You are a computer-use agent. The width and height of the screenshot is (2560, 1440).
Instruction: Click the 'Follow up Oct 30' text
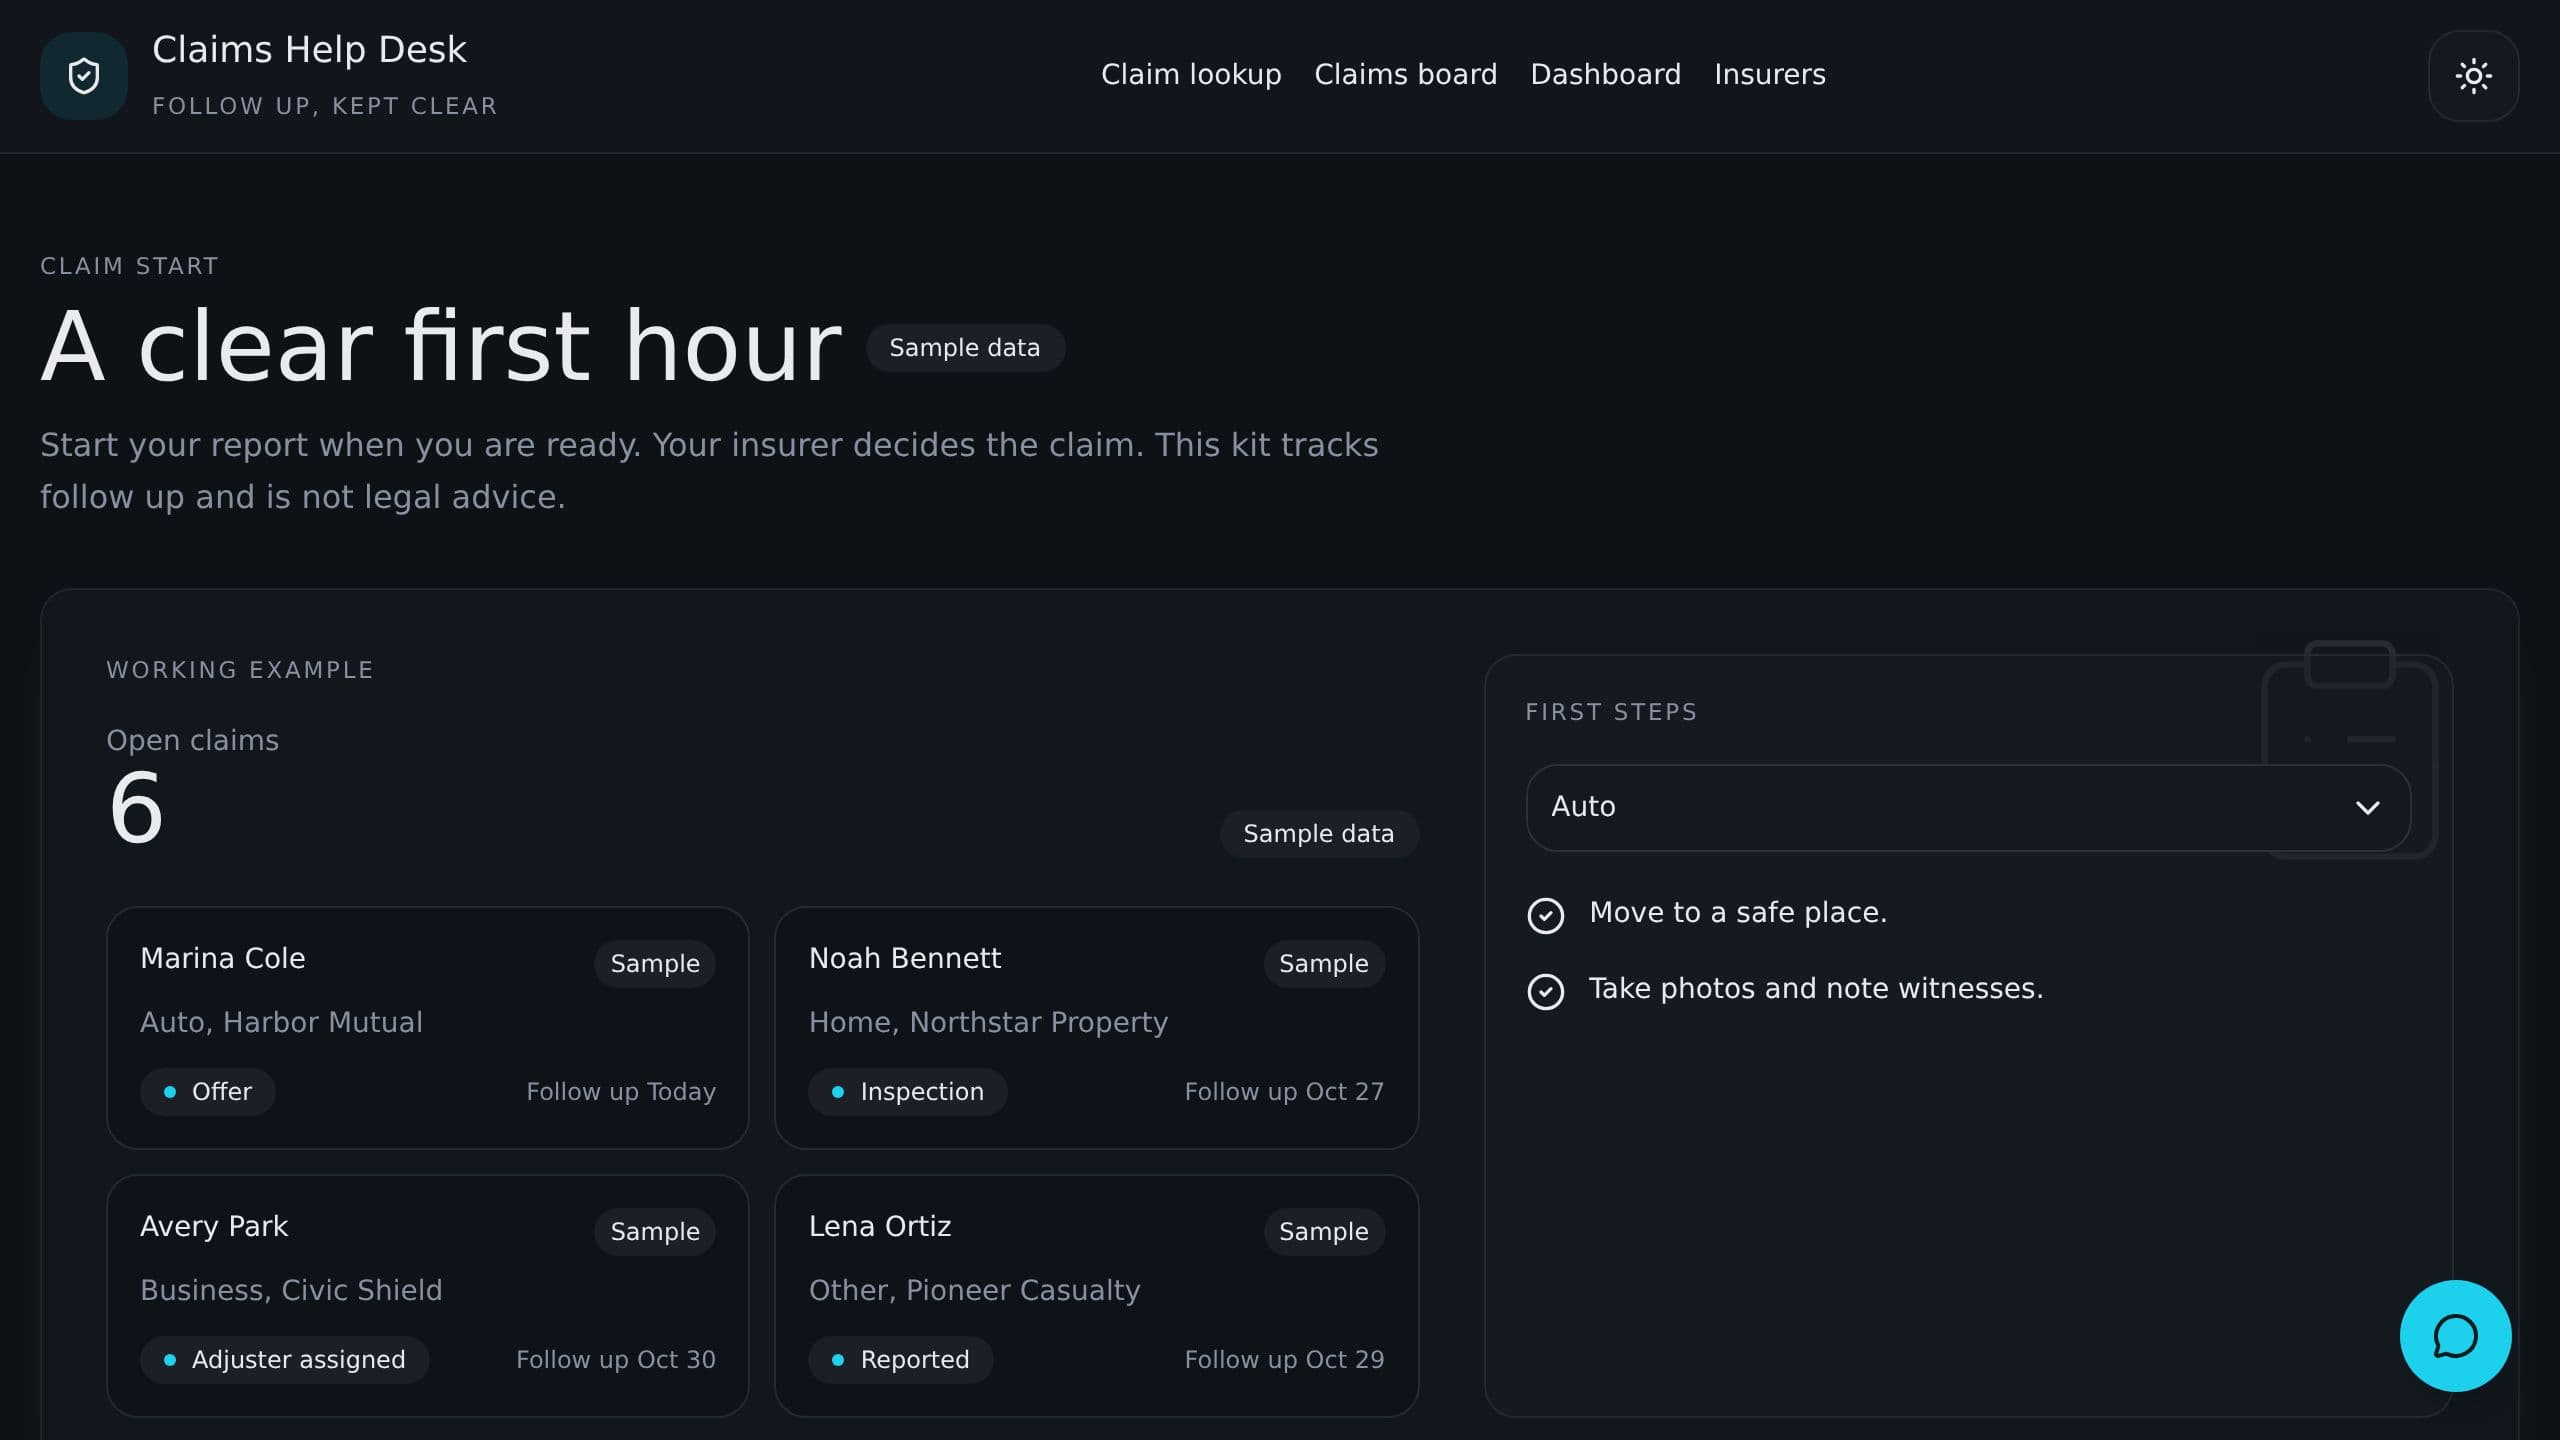[616, 1360]
